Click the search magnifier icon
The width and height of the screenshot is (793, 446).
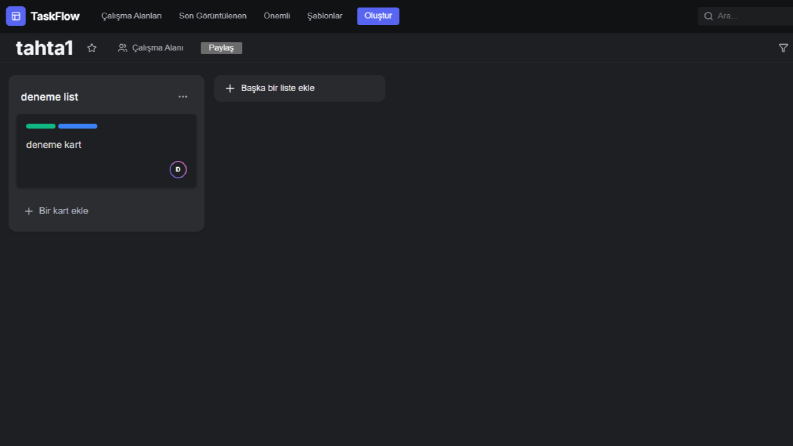709,16
